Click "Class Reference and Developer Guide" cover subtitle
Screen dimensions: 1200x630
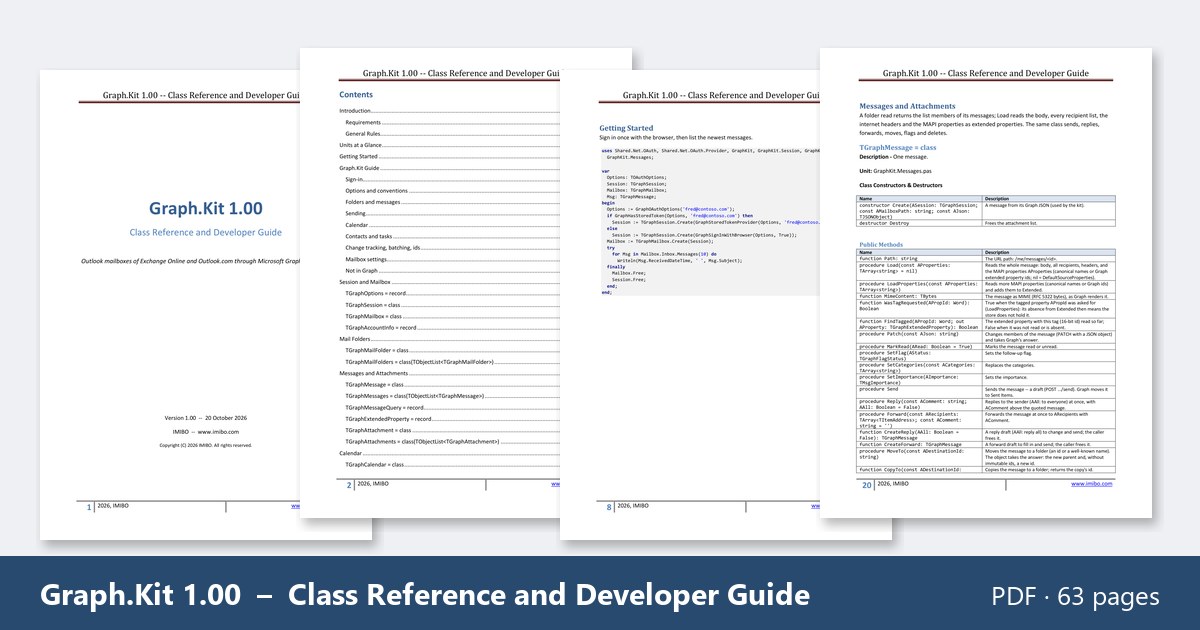[206, 232]
